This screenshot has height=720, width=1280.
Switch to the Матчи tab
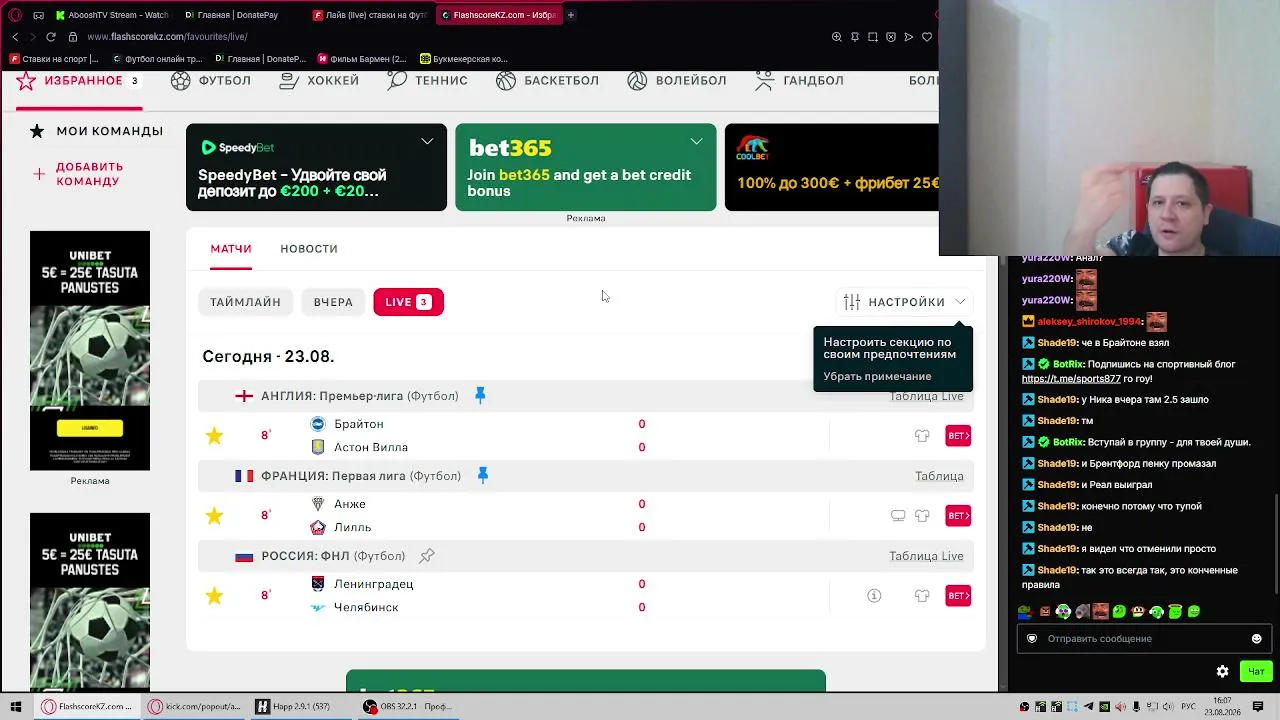pos(231,249)
